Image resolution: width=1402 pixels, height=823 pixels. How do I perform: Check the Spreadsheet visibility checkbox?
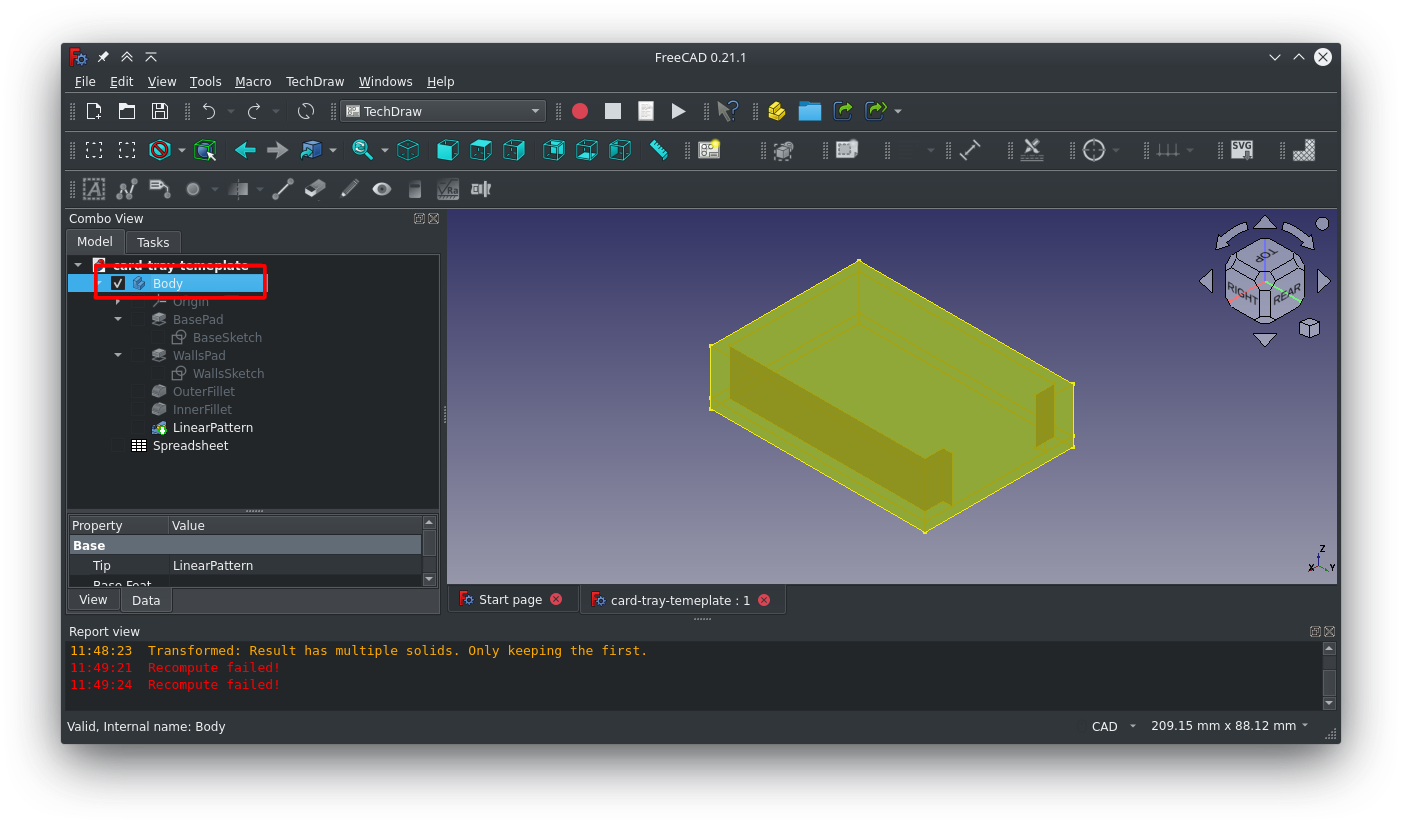coord(119,446)
